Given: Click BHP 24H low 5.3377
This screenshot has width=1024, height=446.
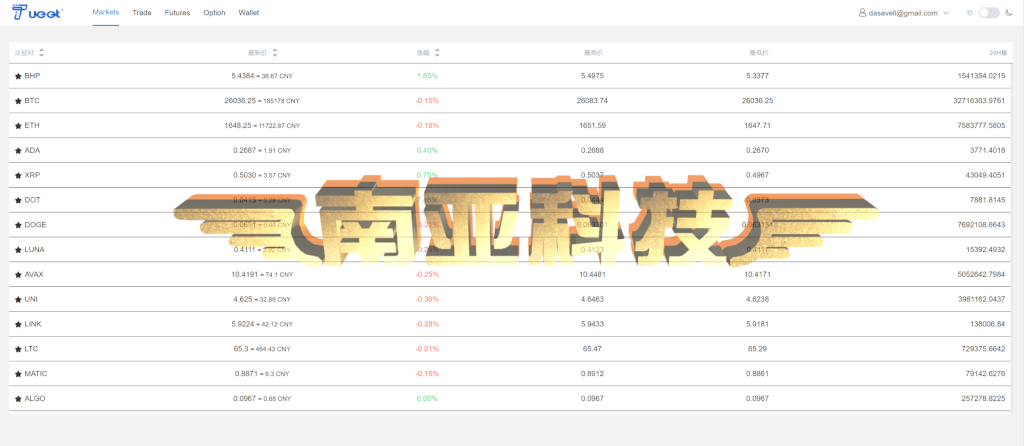Looking at the screenshot, I should (x=758, y=76).
